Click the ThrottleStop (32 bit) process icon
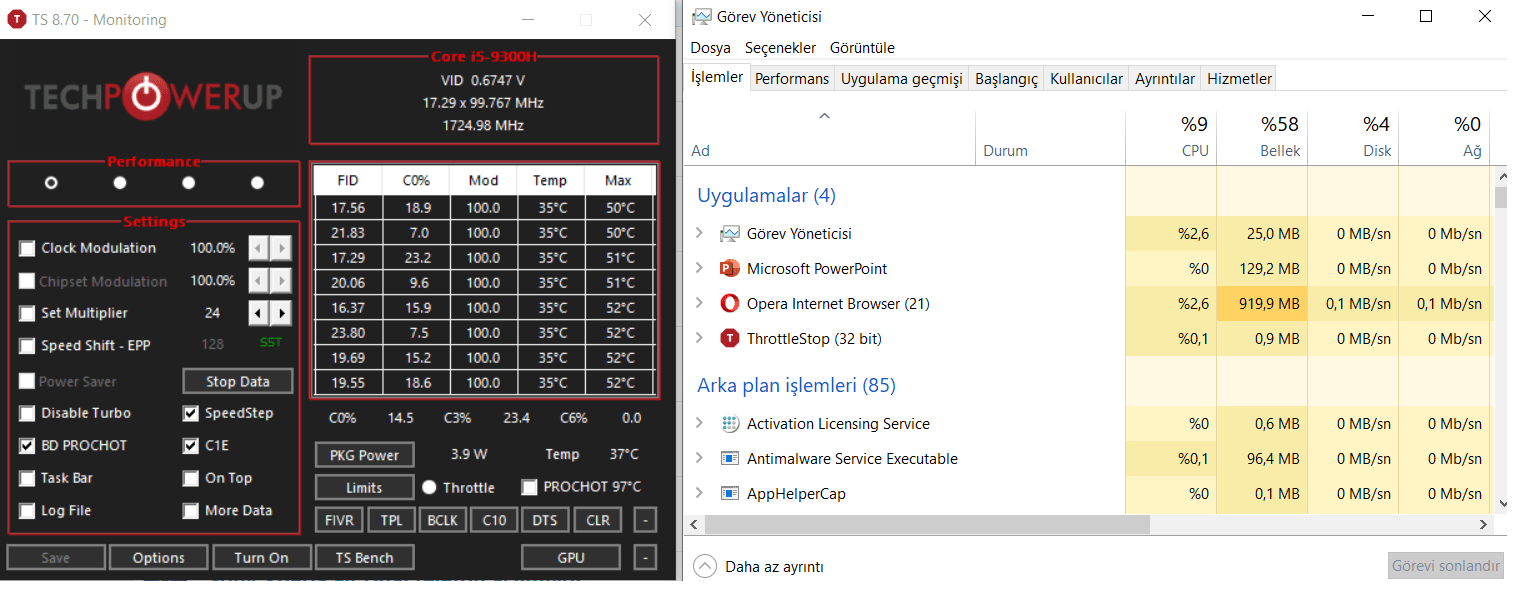The width and height of the screenshot is (1514, 592). click(x=729, y=339)
